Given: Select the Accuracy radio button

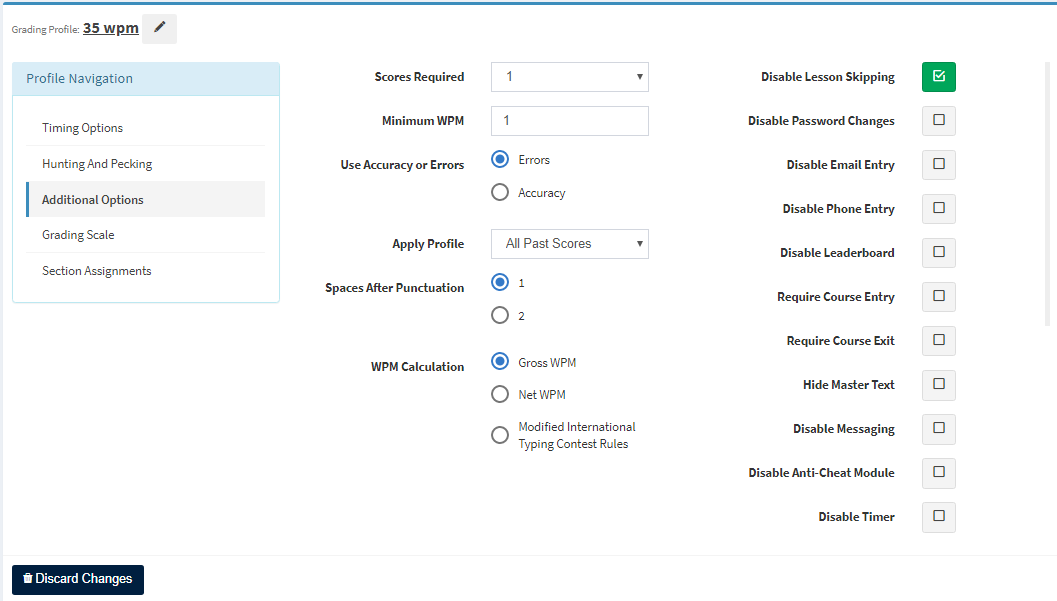Looking at the screenshot, I should click(x=499, y=192).
